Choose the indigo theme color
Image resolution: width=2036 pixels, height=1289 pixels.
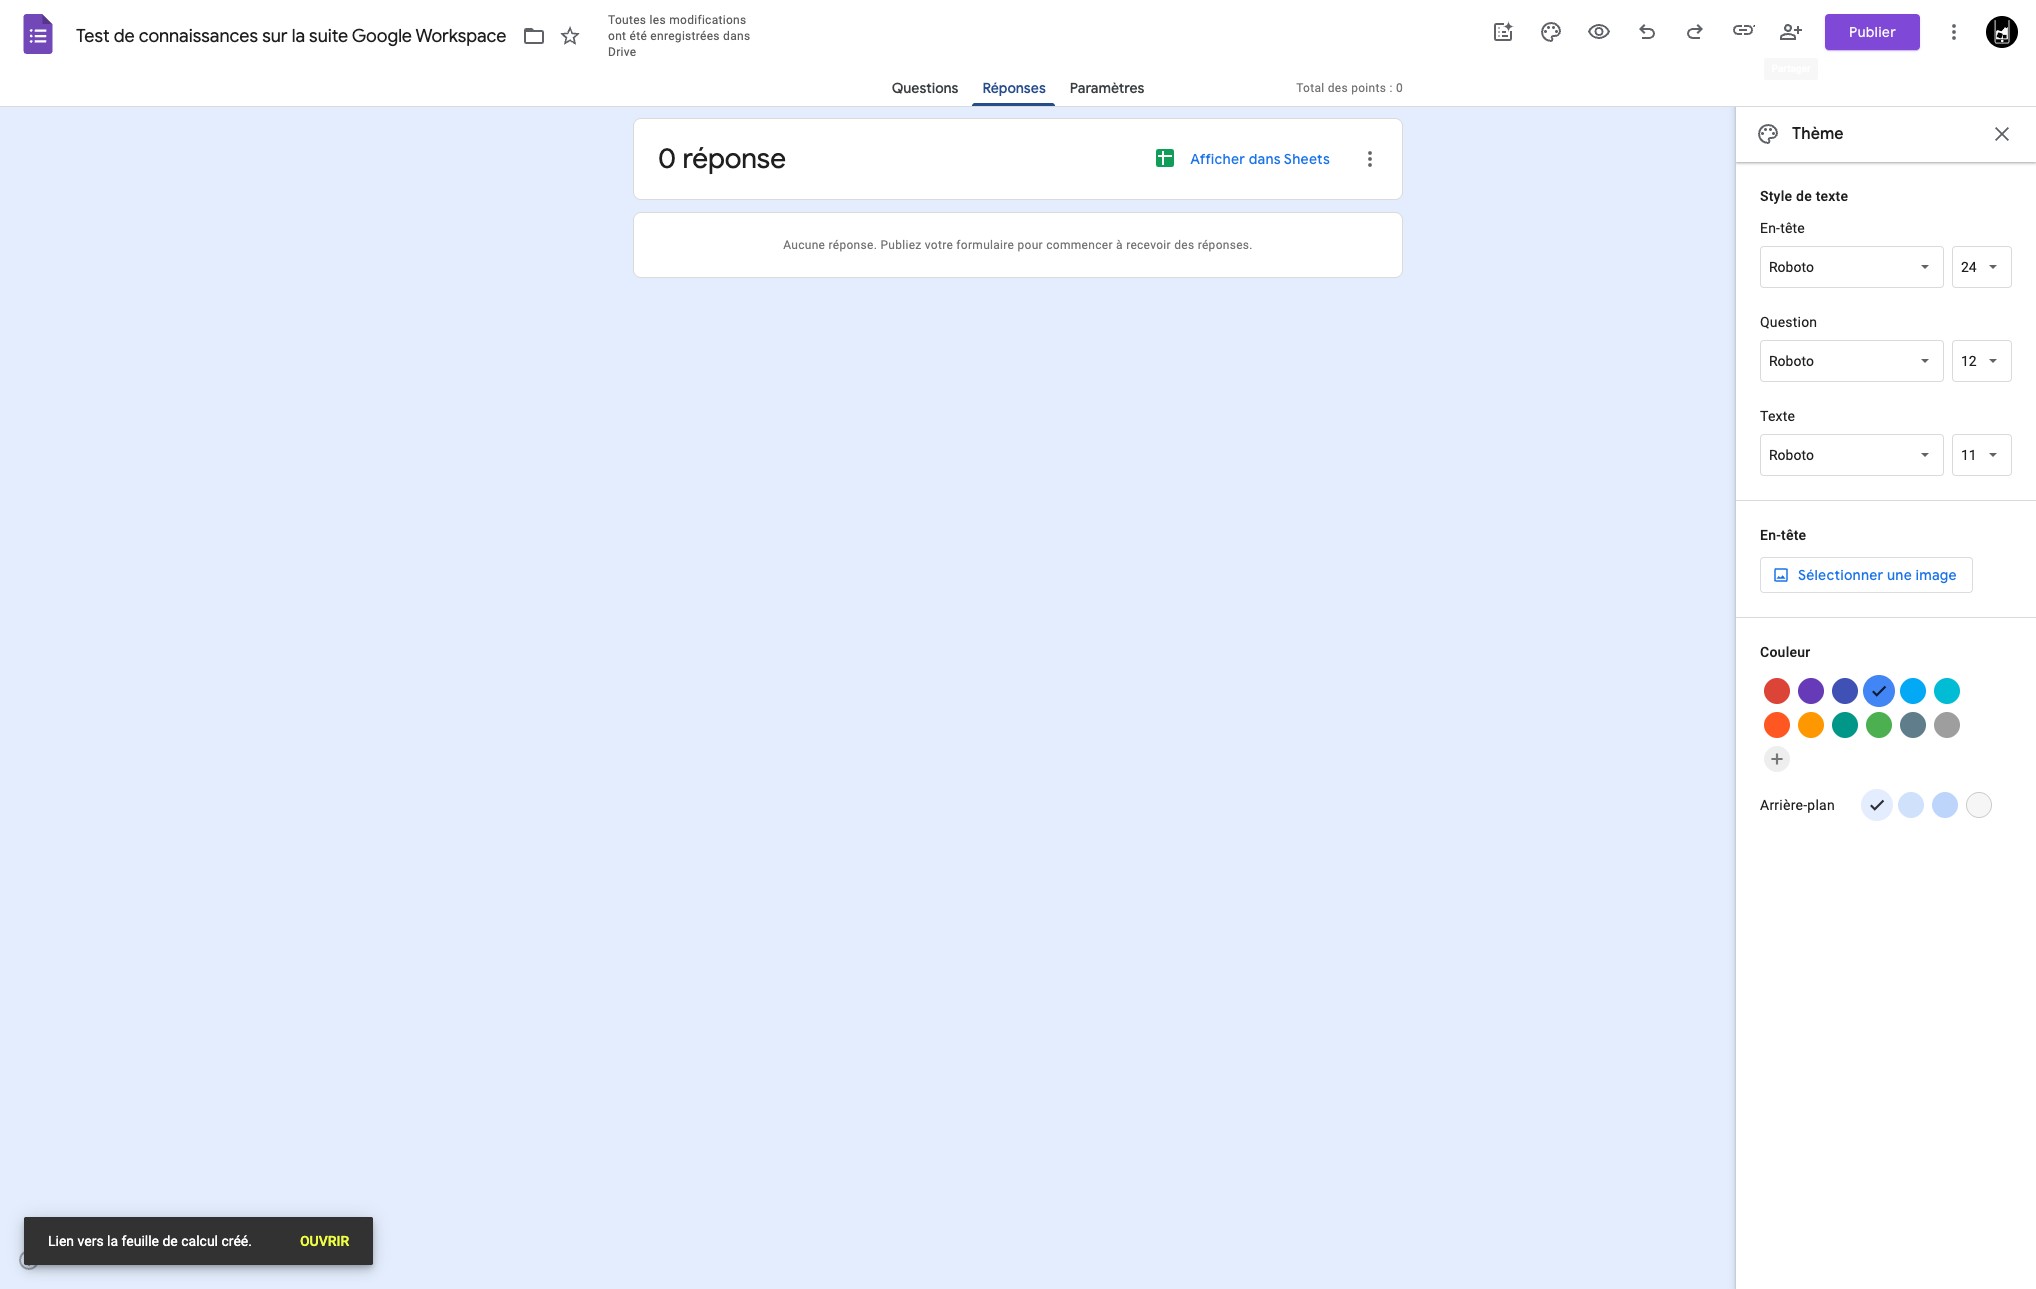1845,691
